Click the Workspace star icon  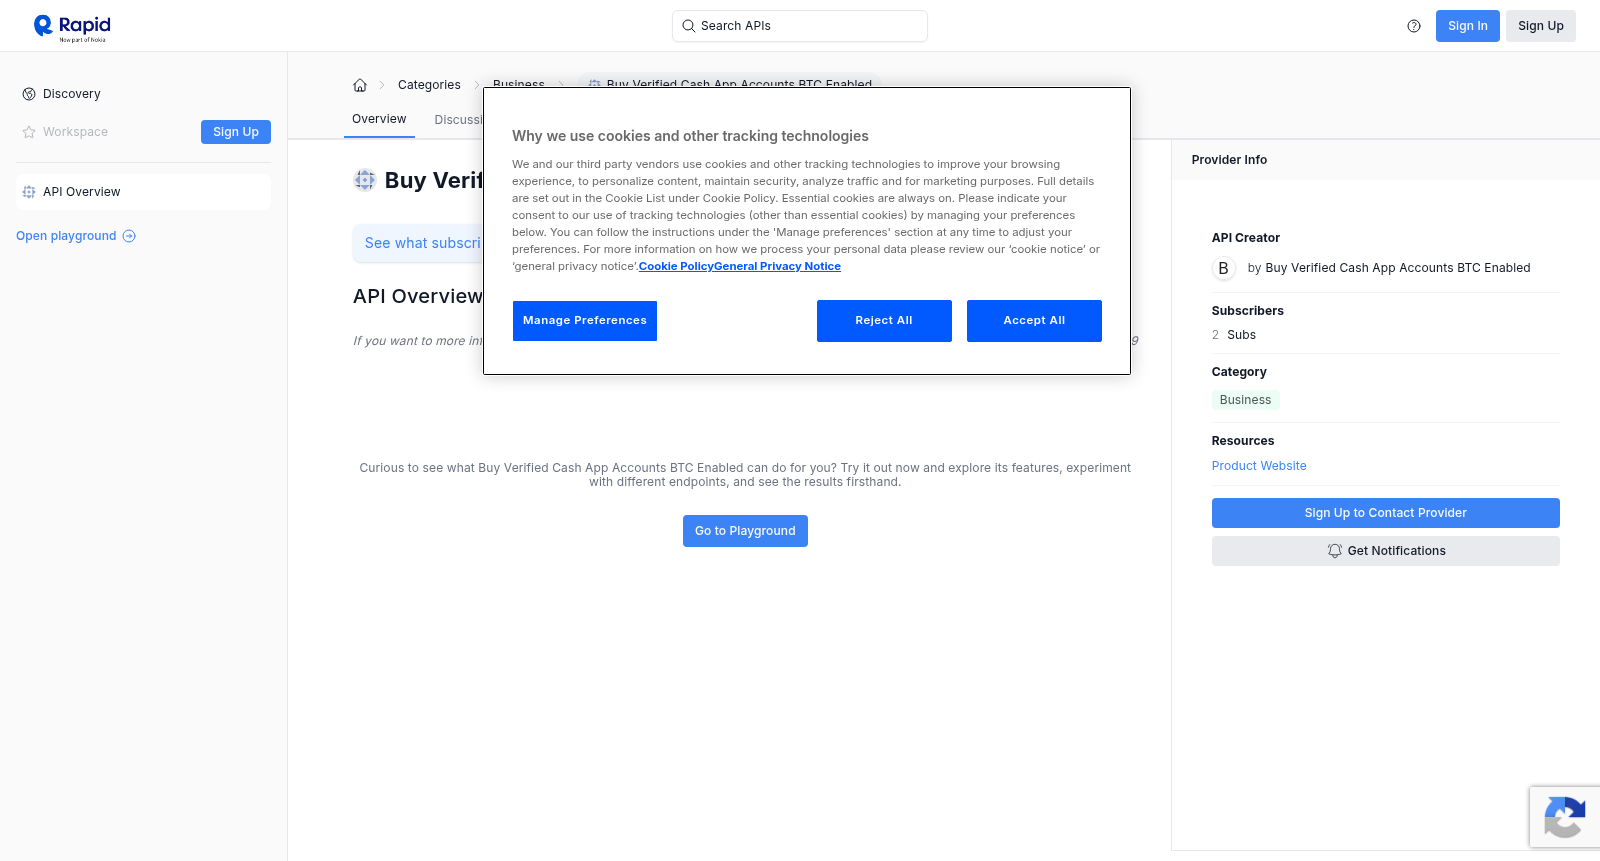tap(29, 132)
